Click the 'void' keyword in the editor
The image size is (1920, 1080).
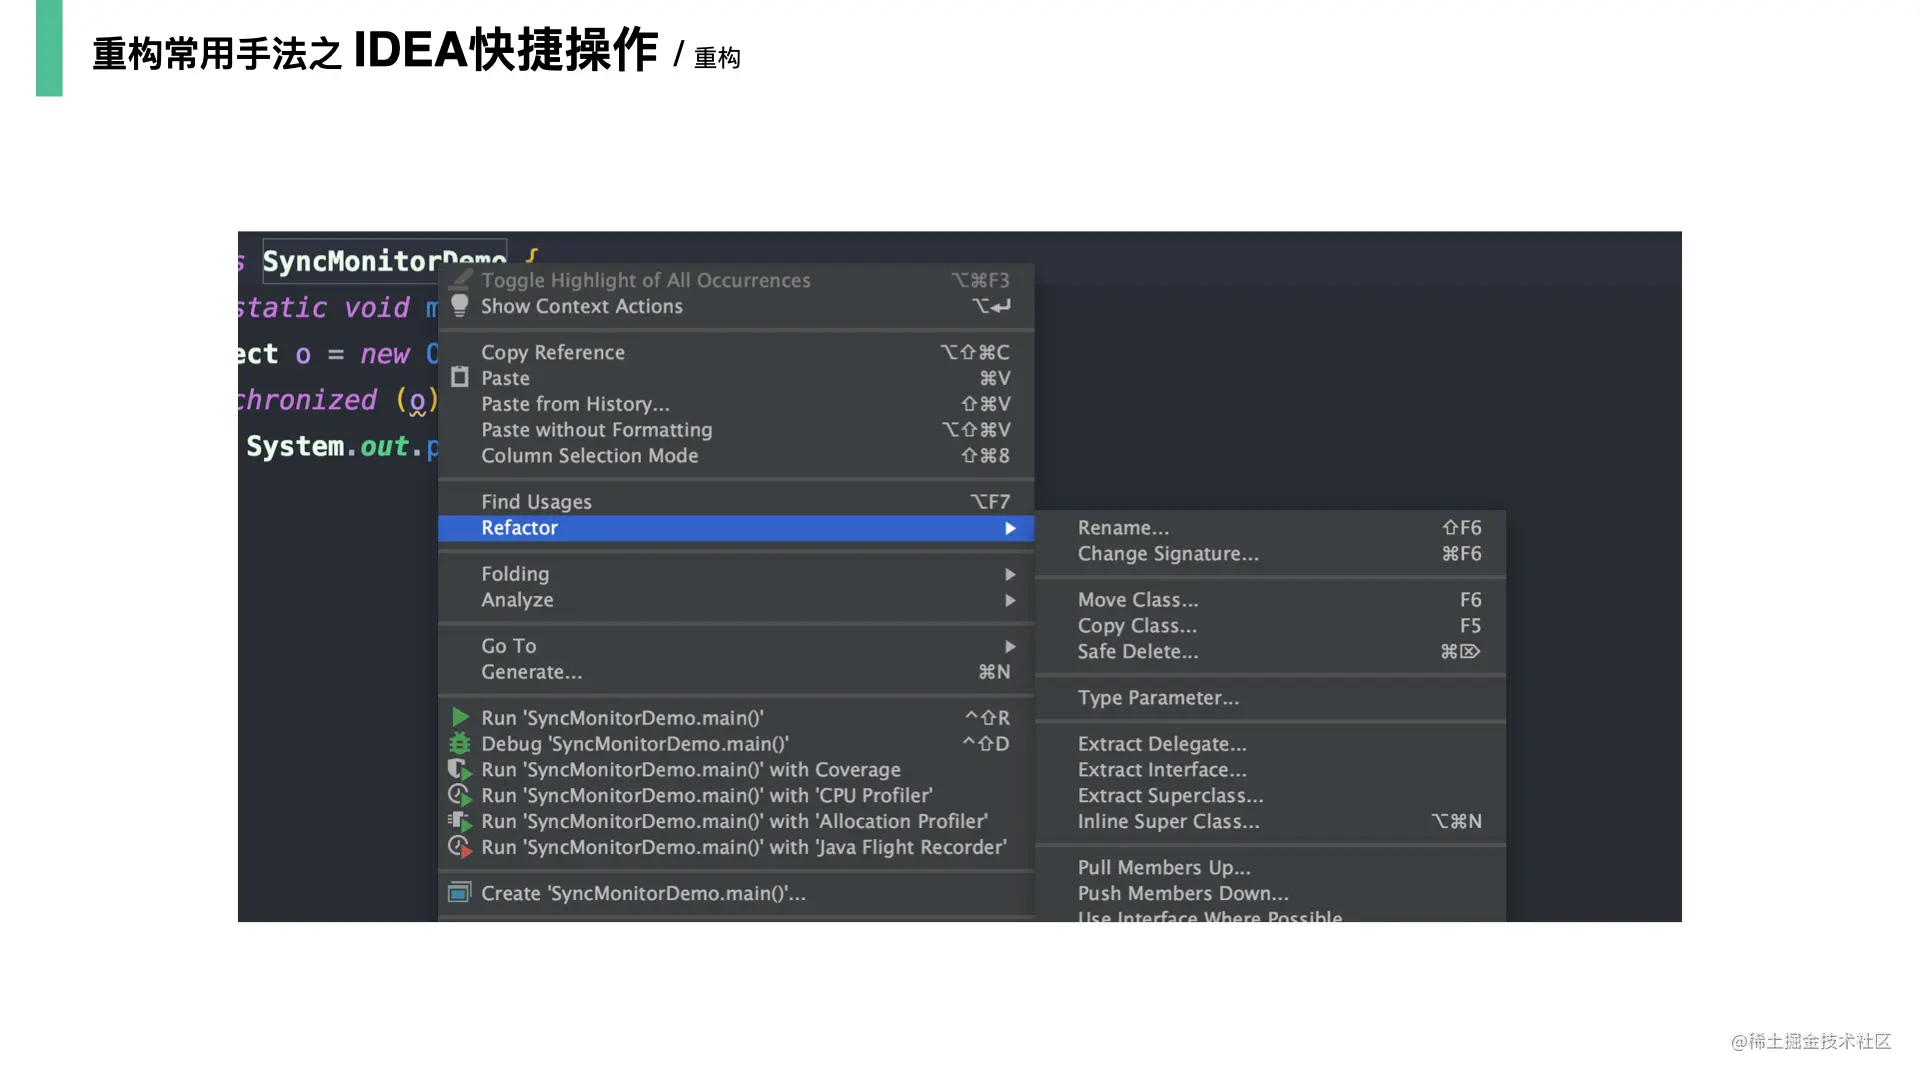pos(377,308)
